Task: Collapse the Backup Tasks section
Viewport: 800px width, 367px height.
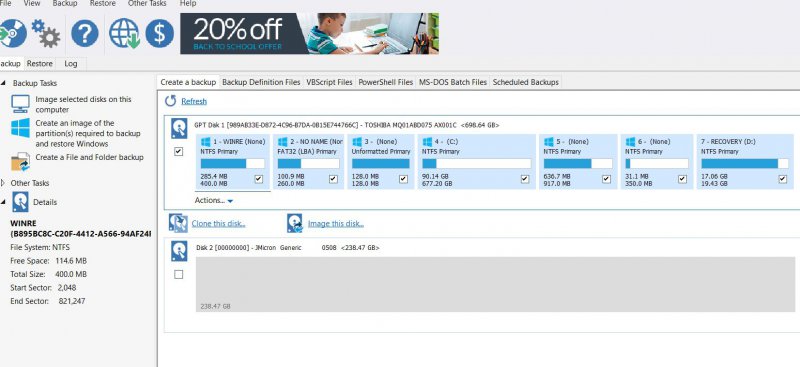Action: (x=3, y=83)
